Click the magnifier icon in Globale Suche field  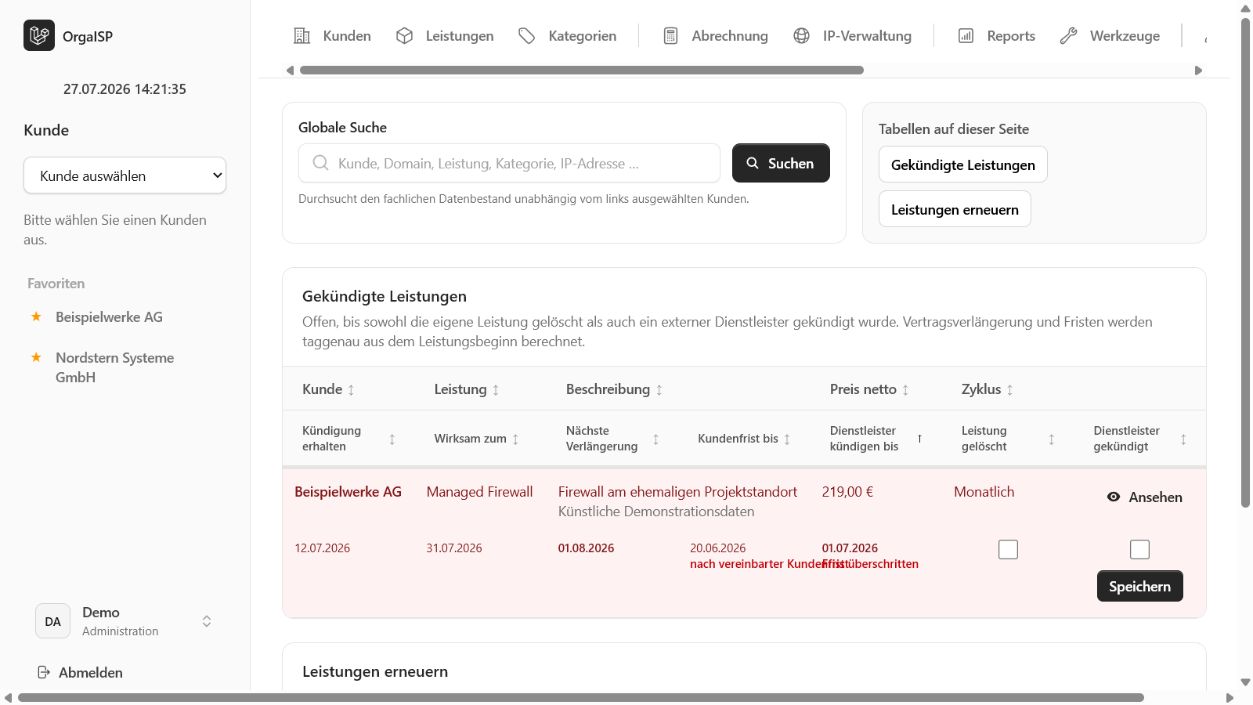(x=321, y=163)
